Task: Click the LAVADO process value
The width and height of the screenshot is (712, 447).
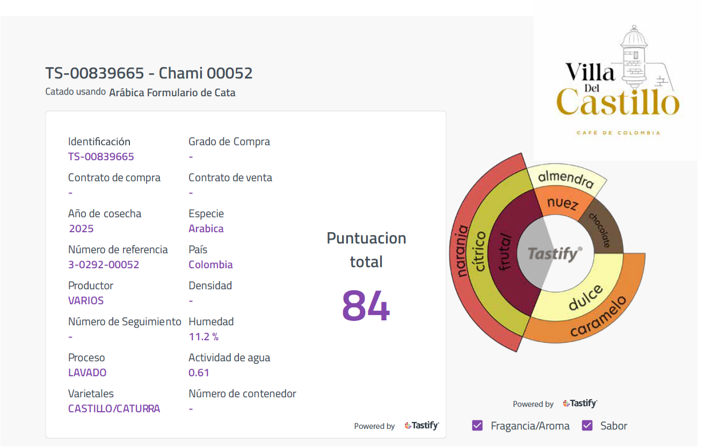Action: point(87,373)
